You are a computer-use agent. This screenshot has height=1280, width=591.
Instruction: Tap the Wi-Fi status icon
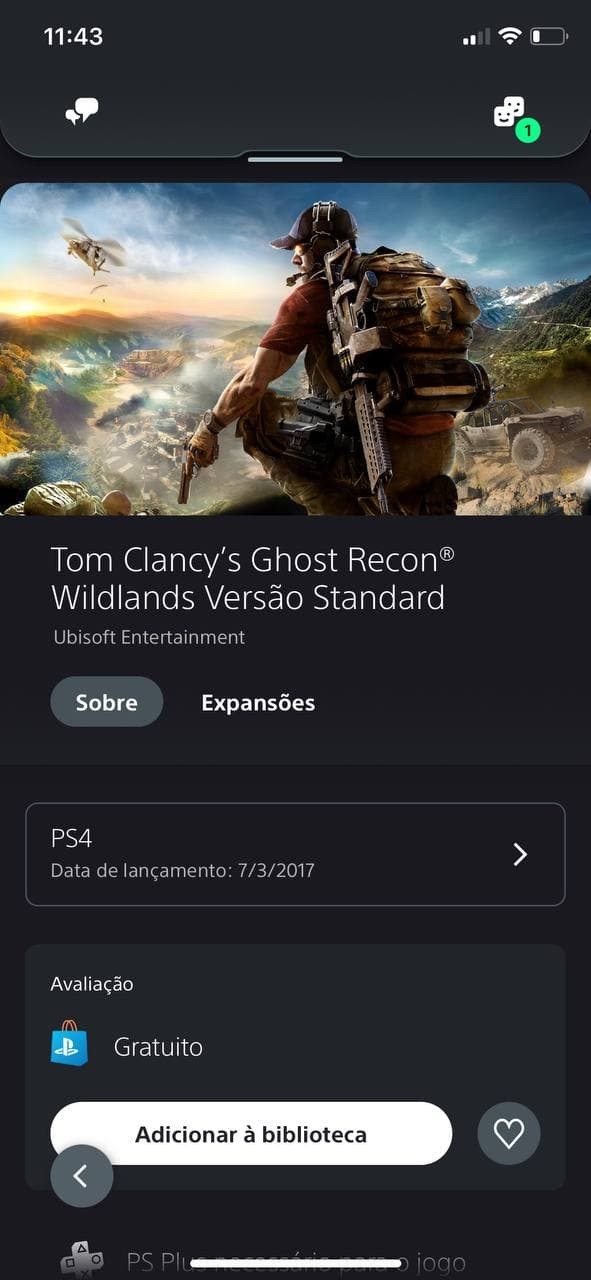510,37
